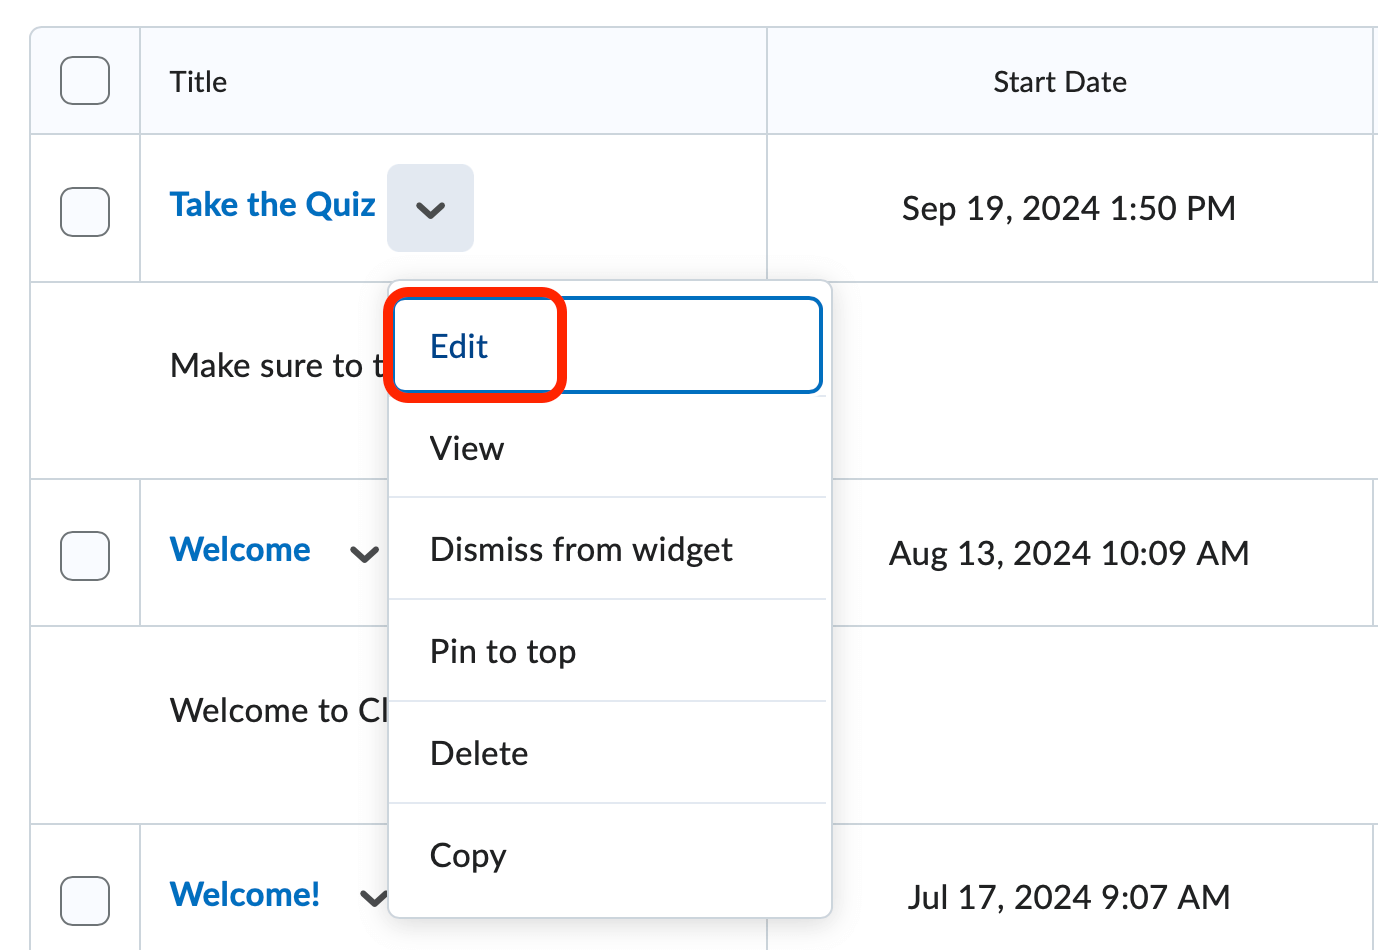This screenshot has width=1378, height=950.
Task: Click the Welcome! announcement link
Action: (244, 894)
